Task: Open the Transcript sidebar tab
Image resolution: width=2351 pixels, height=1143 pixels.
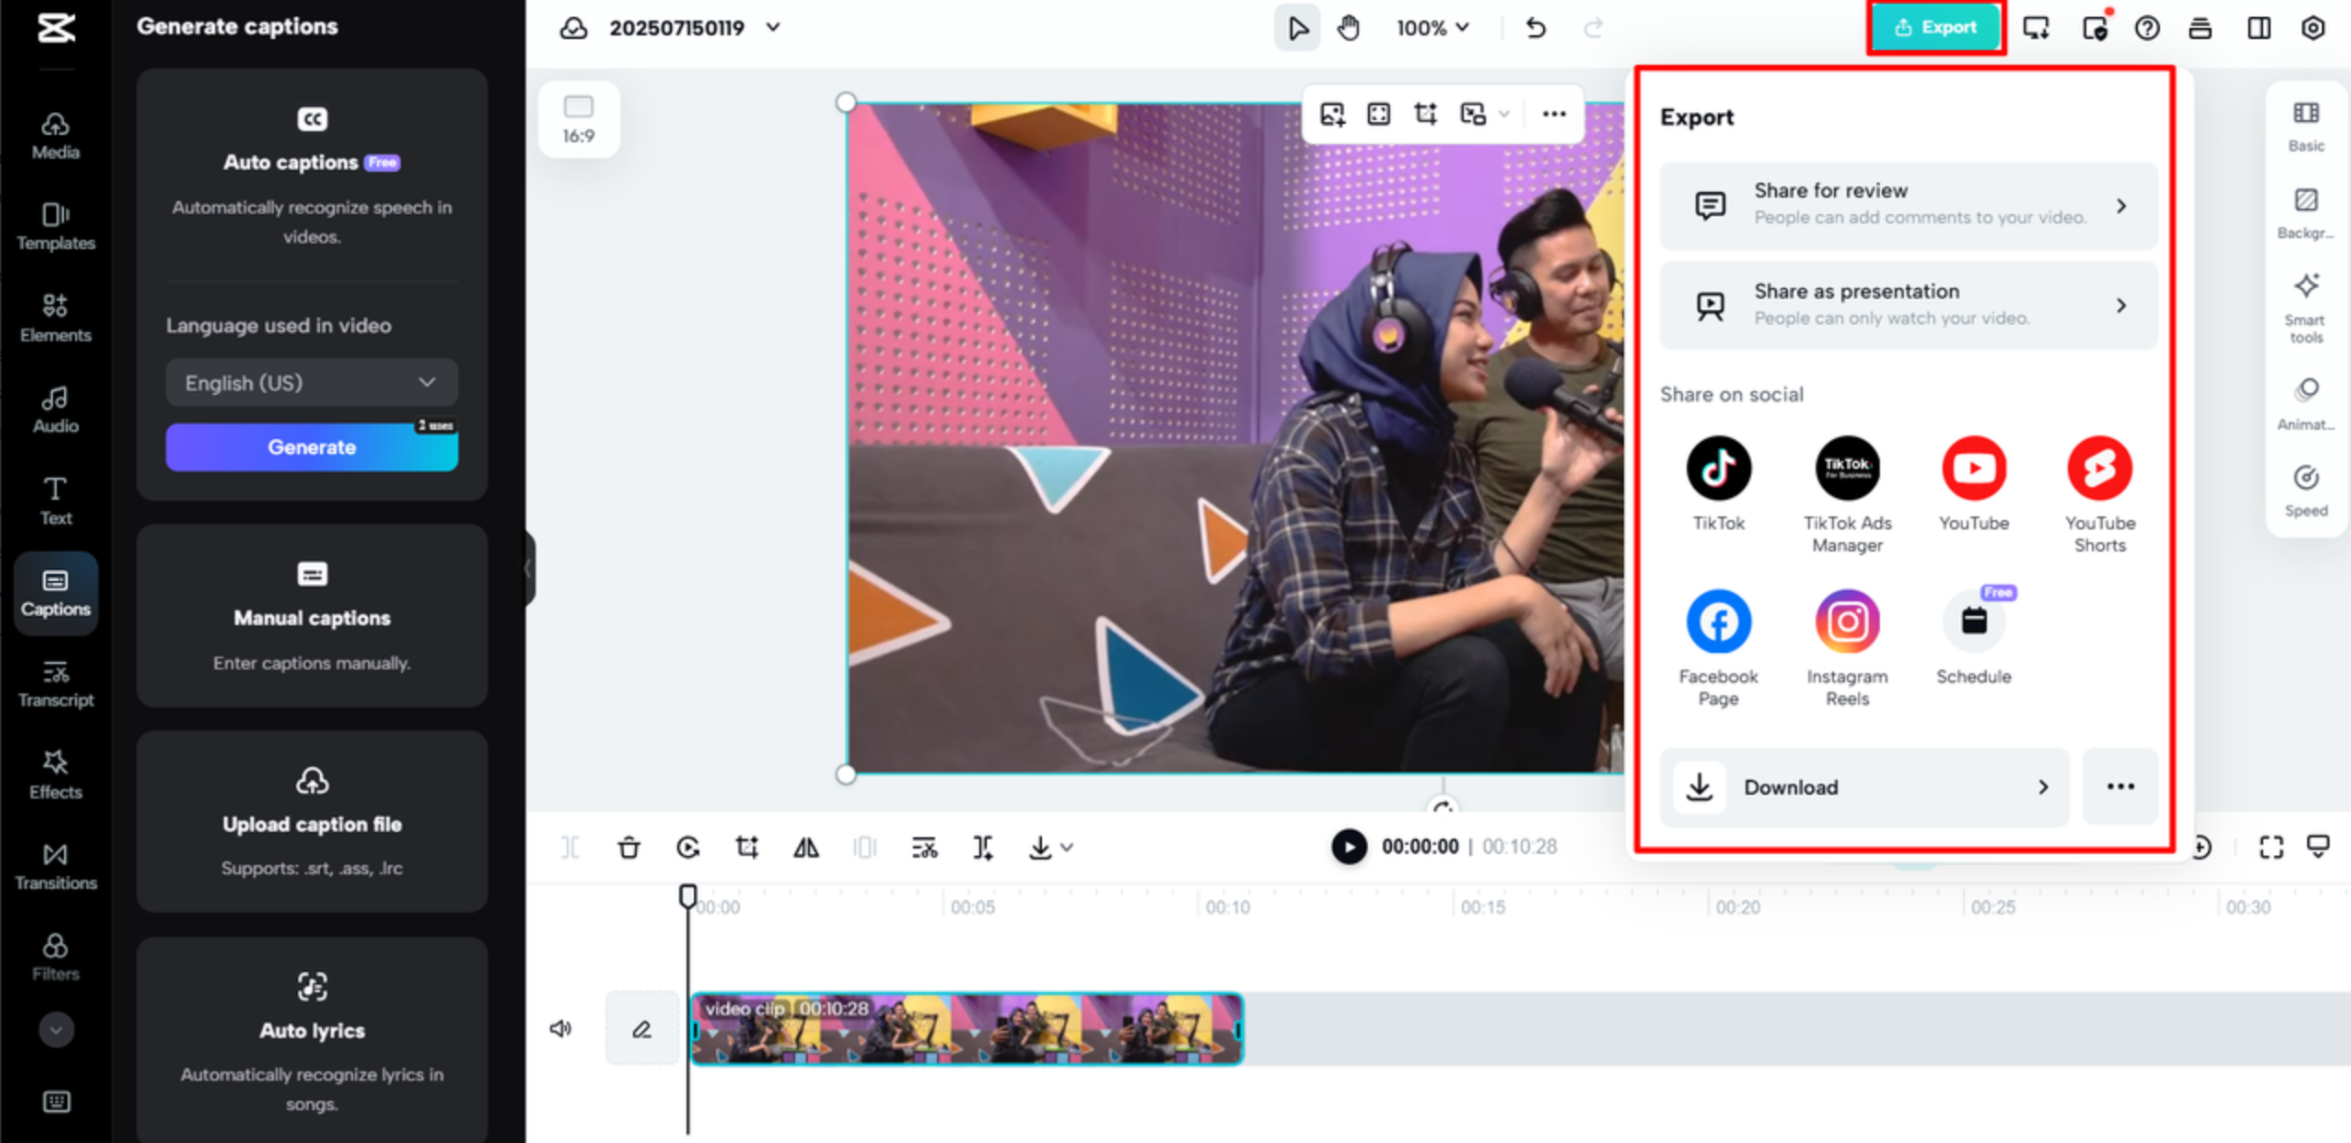Action: pyautogui.click(x=55, y=683)
